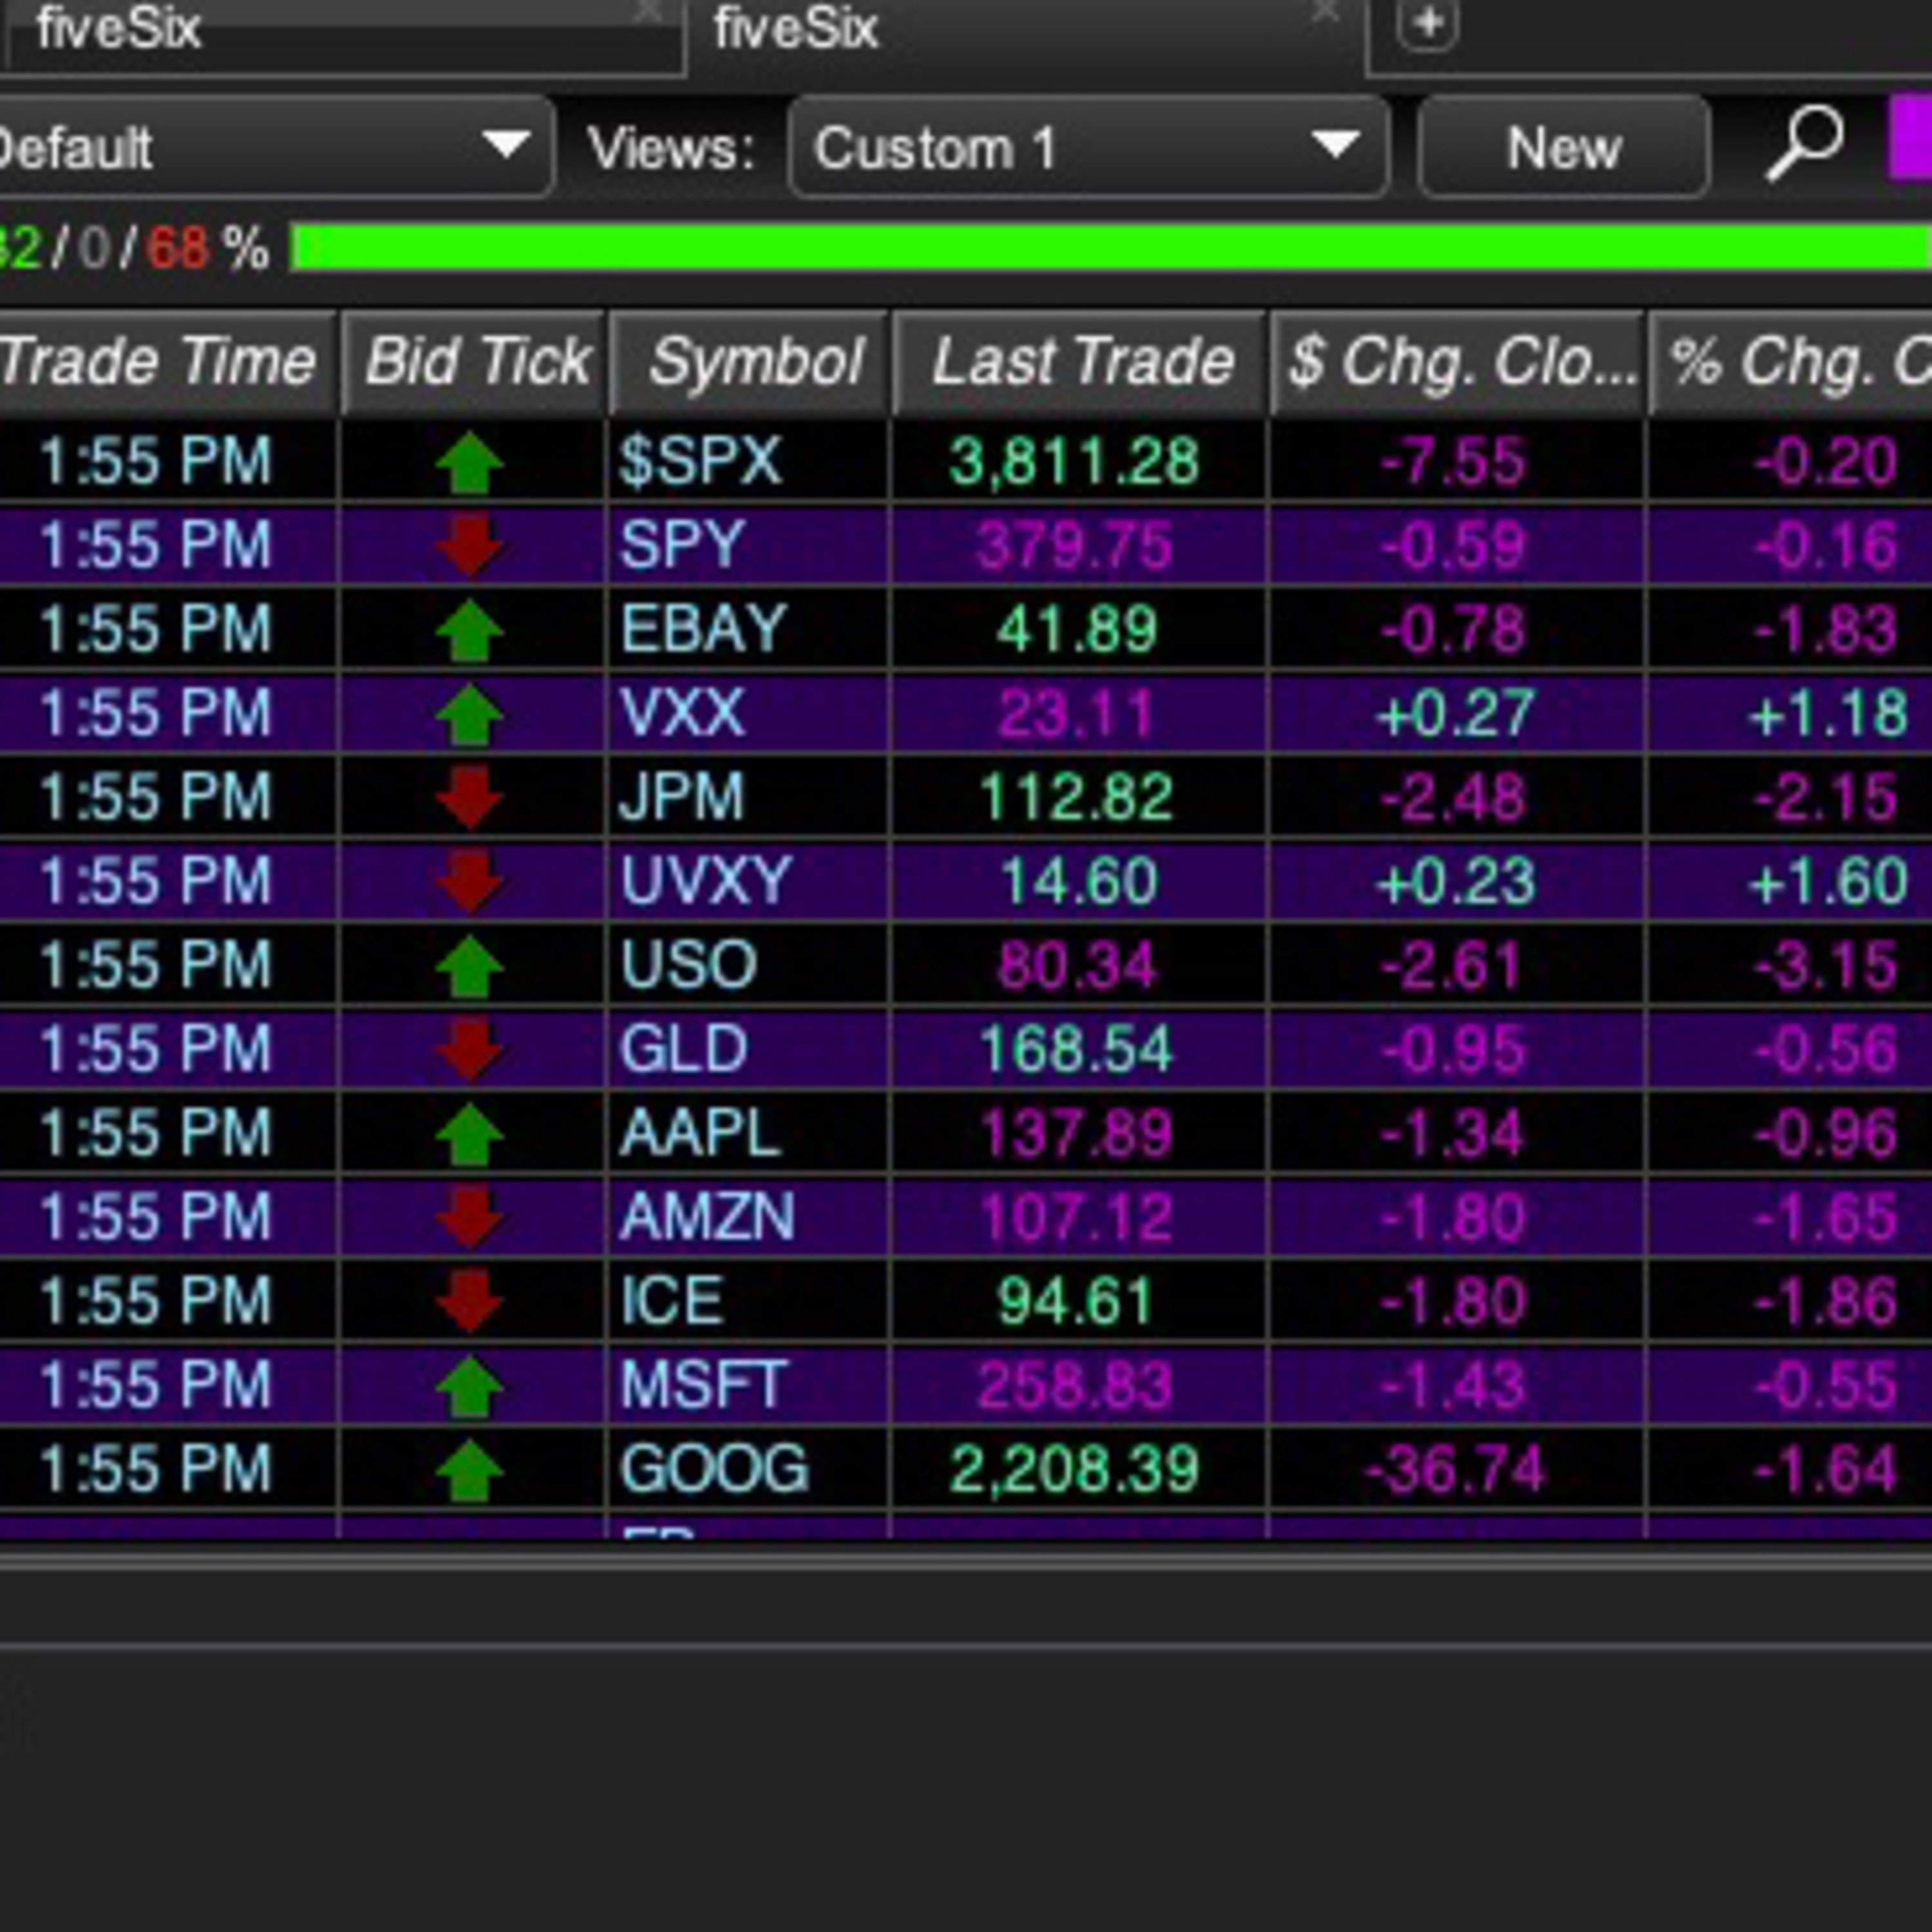
Task: Select the $SPX symbol
Action: tap(700, 462)
